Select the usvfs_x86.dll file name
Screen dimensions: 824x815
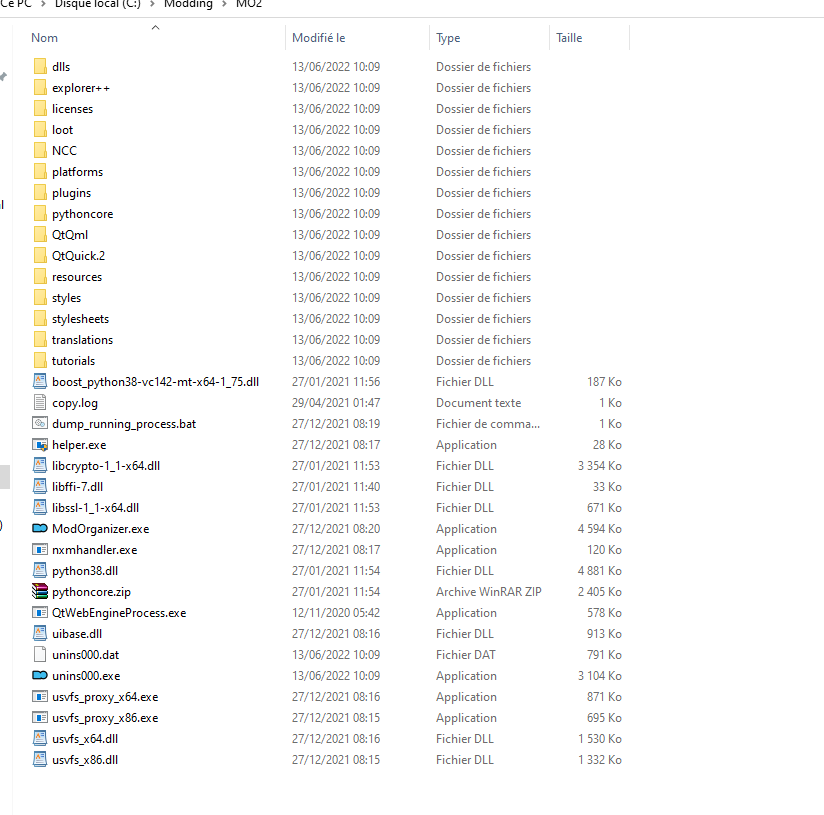pyautogui.click(x=85, y=760)
